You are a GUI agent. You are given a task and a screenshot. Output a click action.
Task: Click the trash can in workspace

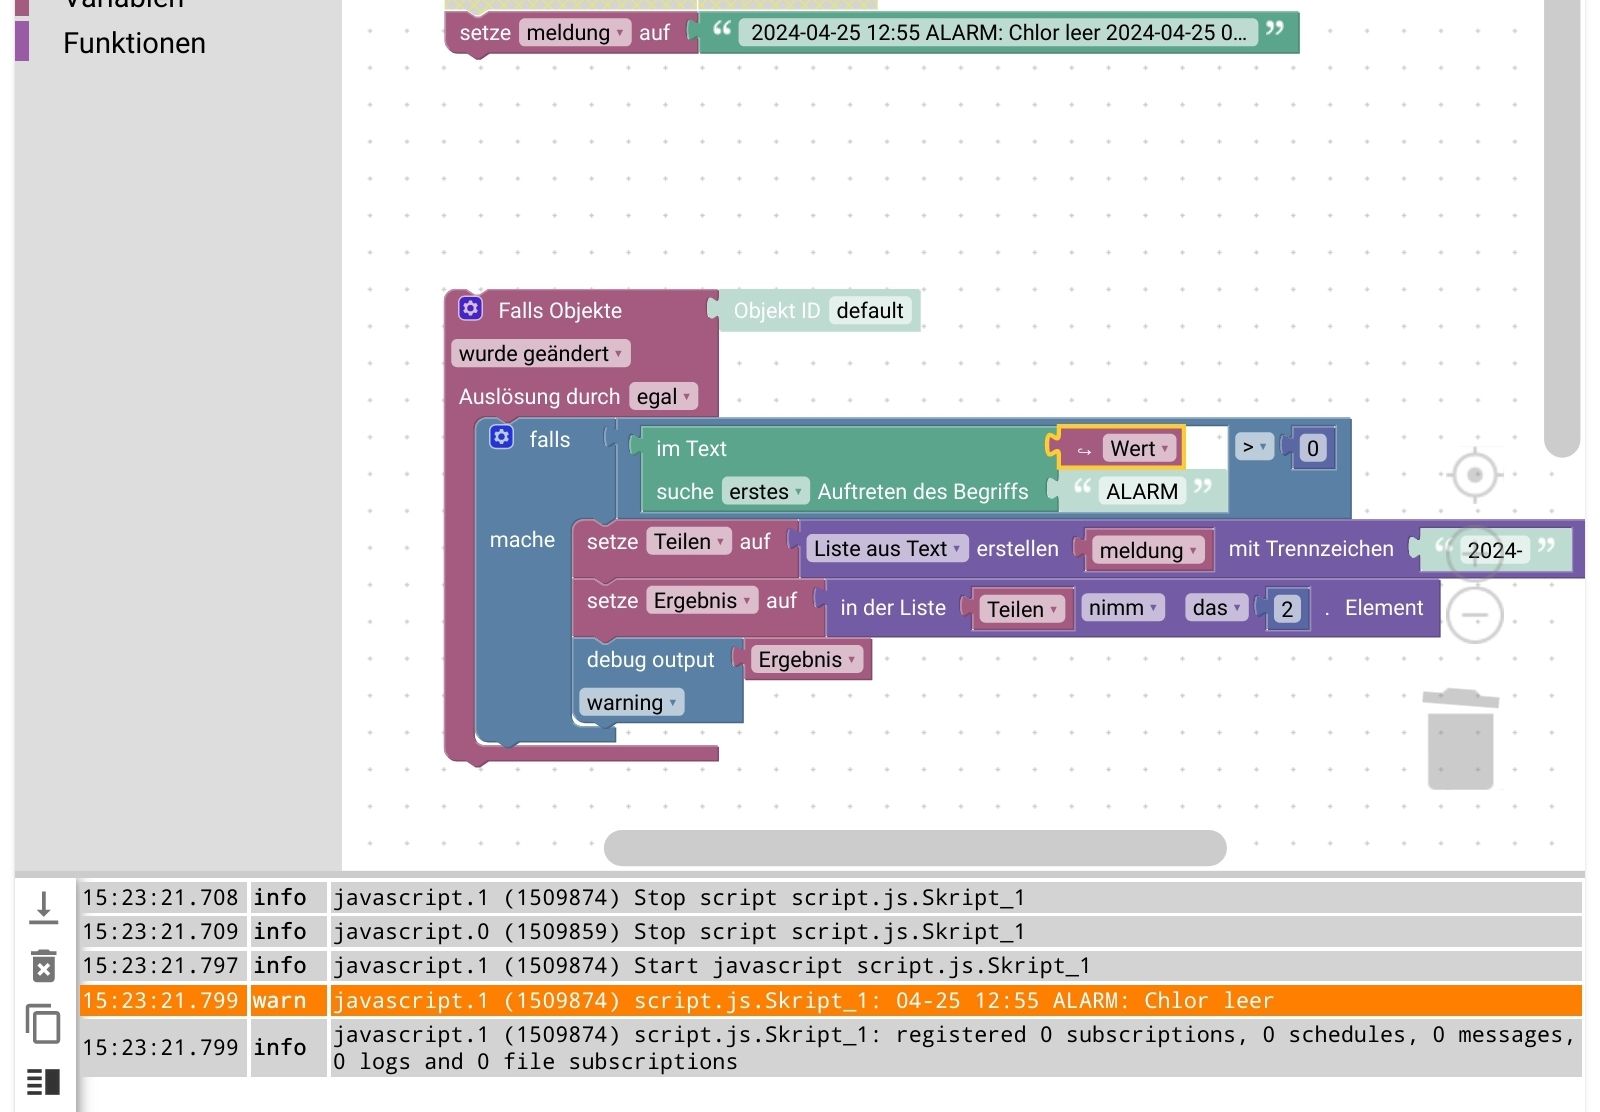1461,739
